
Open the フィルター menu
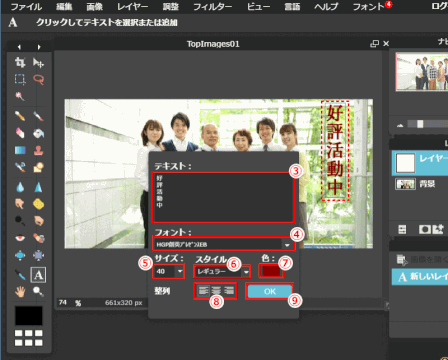(x=213, y=6)
